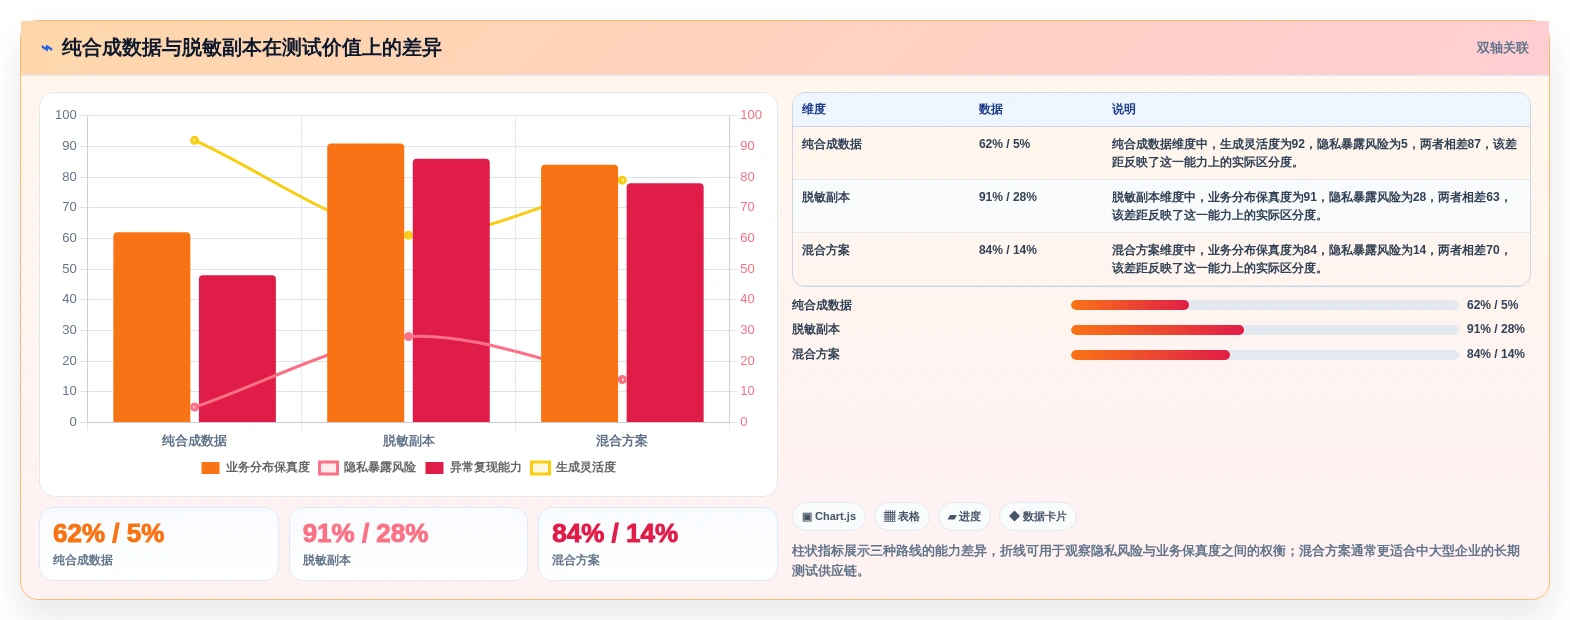
Task: Click the blue lightning icon beside the title
Action: coord(46,48)
